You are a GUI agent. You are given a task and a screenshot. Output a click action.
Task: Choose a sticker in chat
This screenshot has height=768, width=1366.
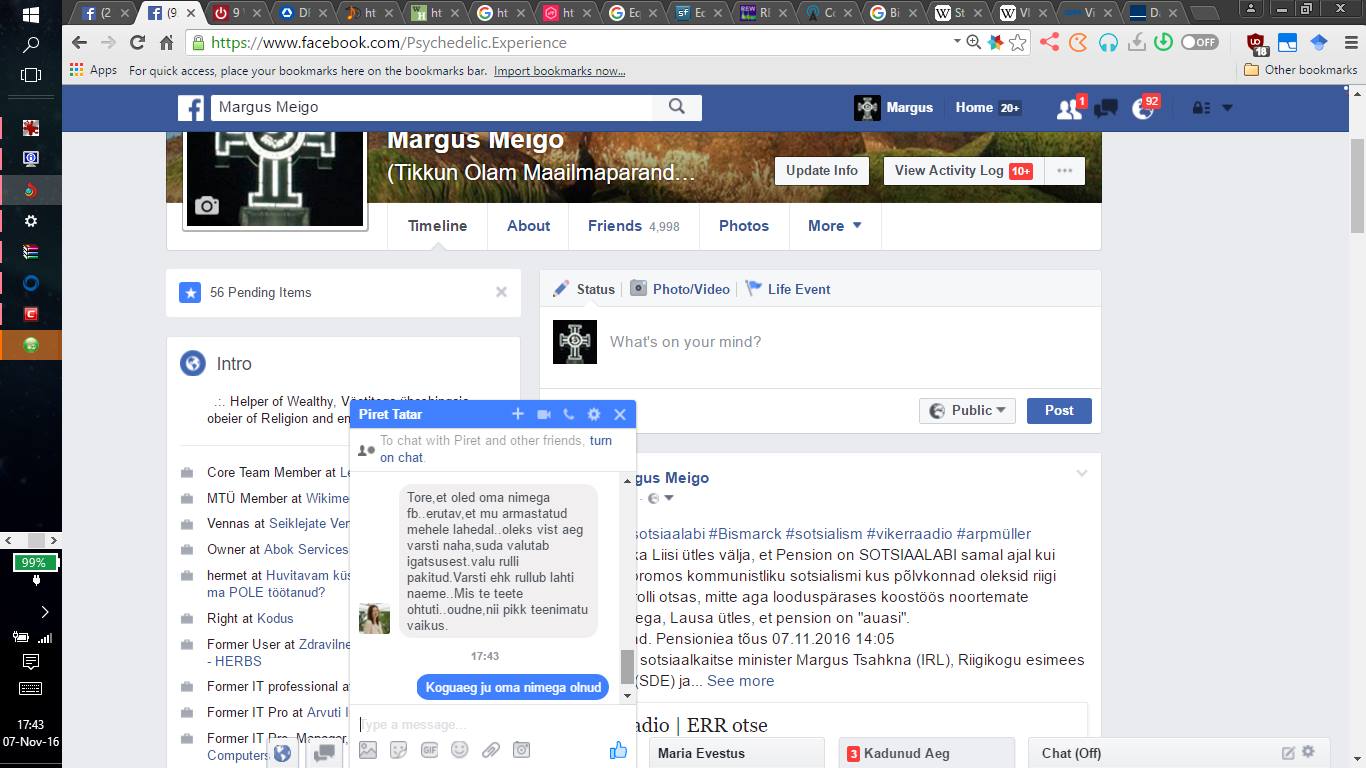click(398, 750)
